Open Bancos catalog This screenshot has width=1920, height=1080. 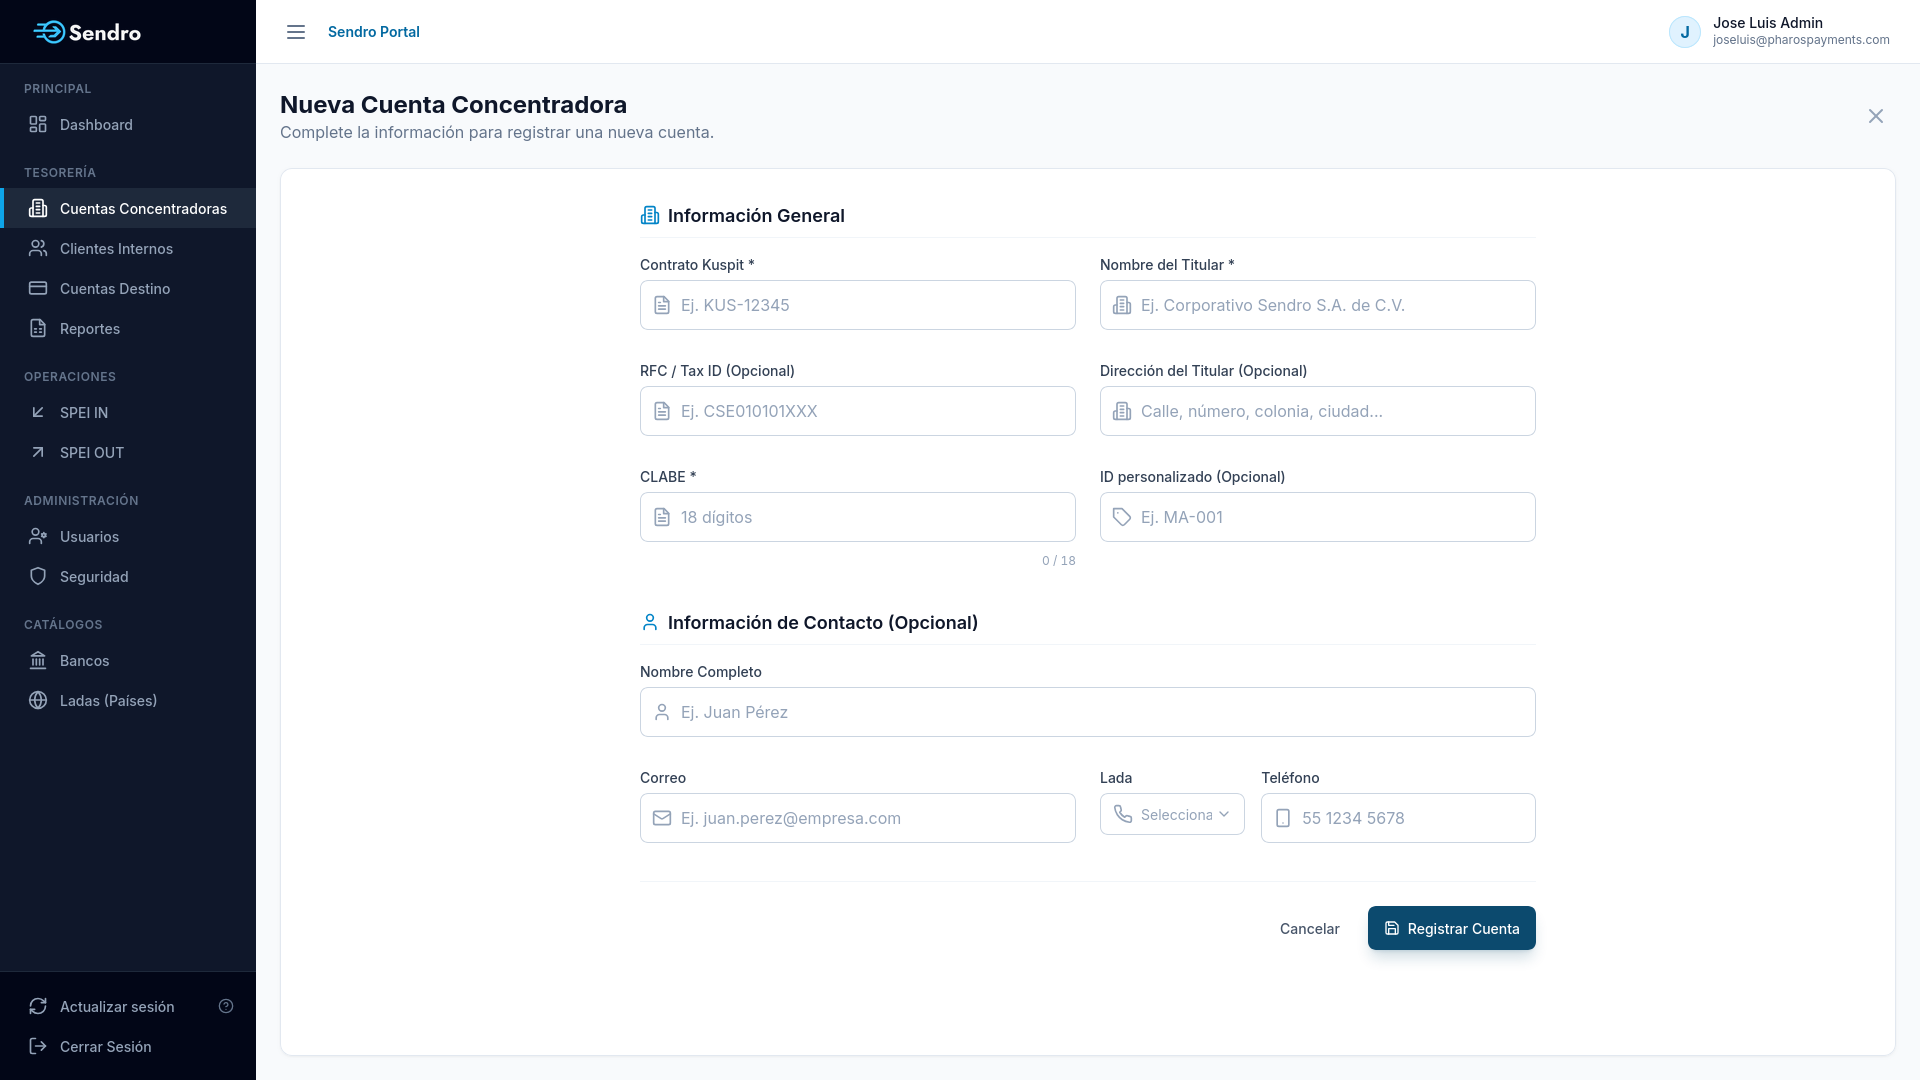tap(128, 660)
